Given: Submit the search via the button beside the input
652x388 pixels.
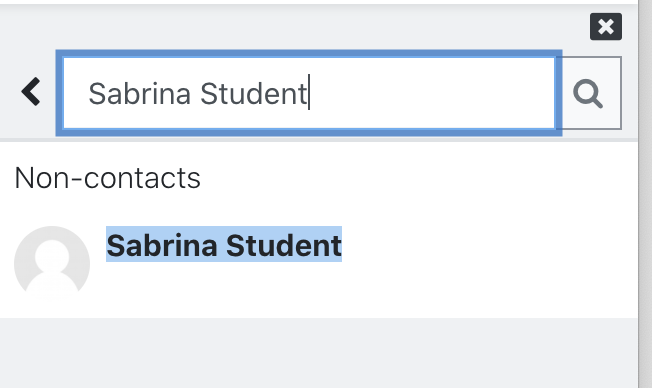Looking at the screenshot, I should coord(589,93).
